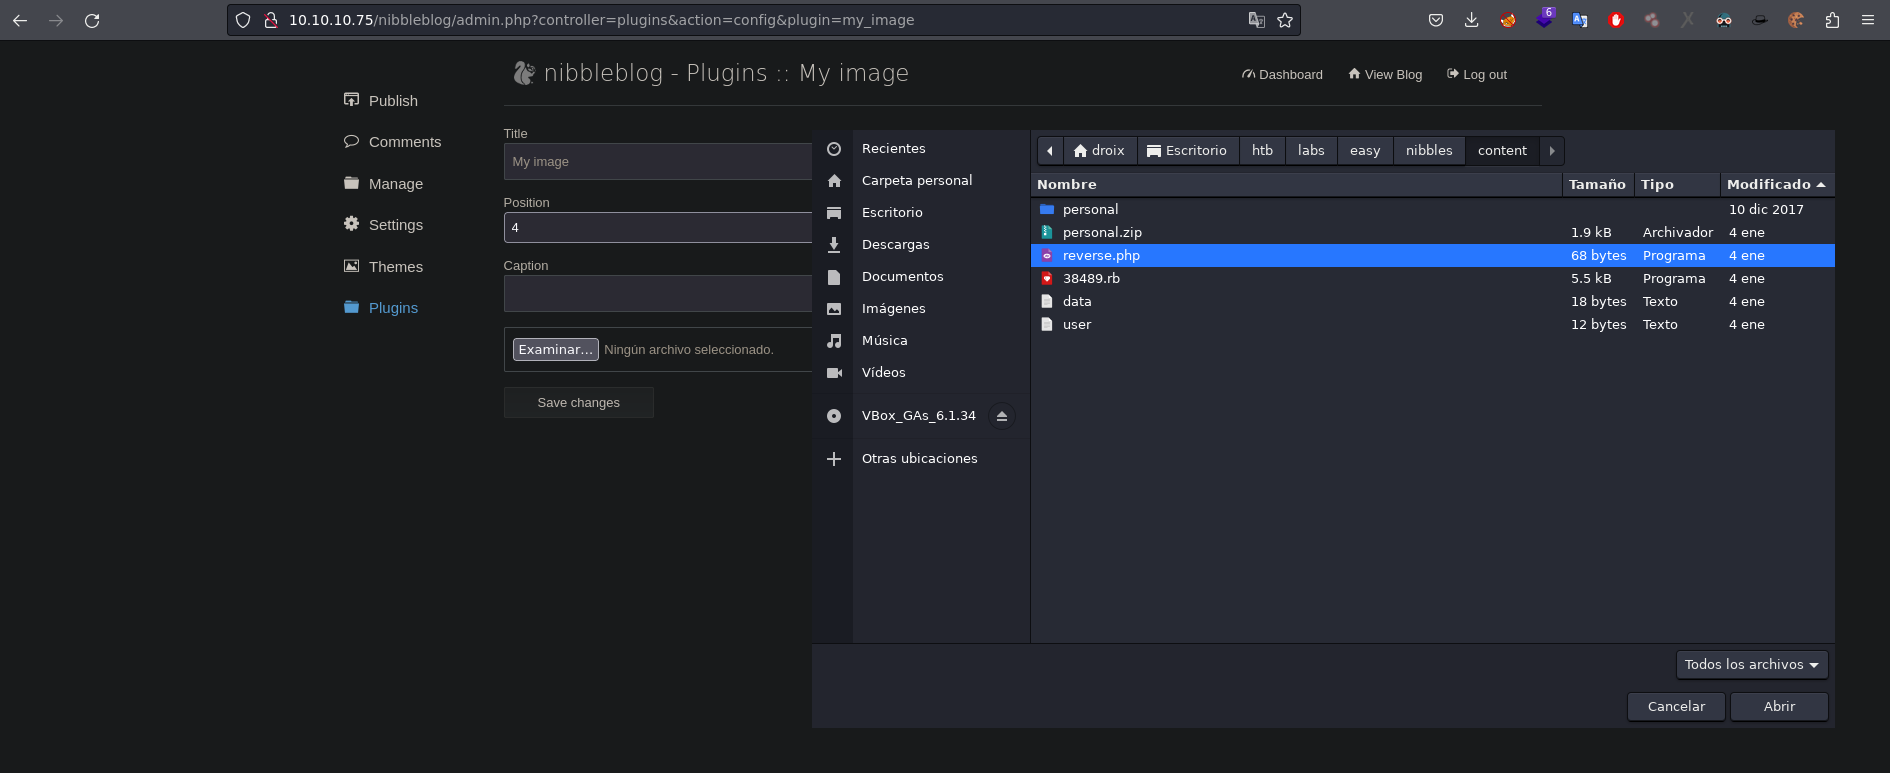Open the Descargas location in the file dialog
1890x773 pixels.
895,245
